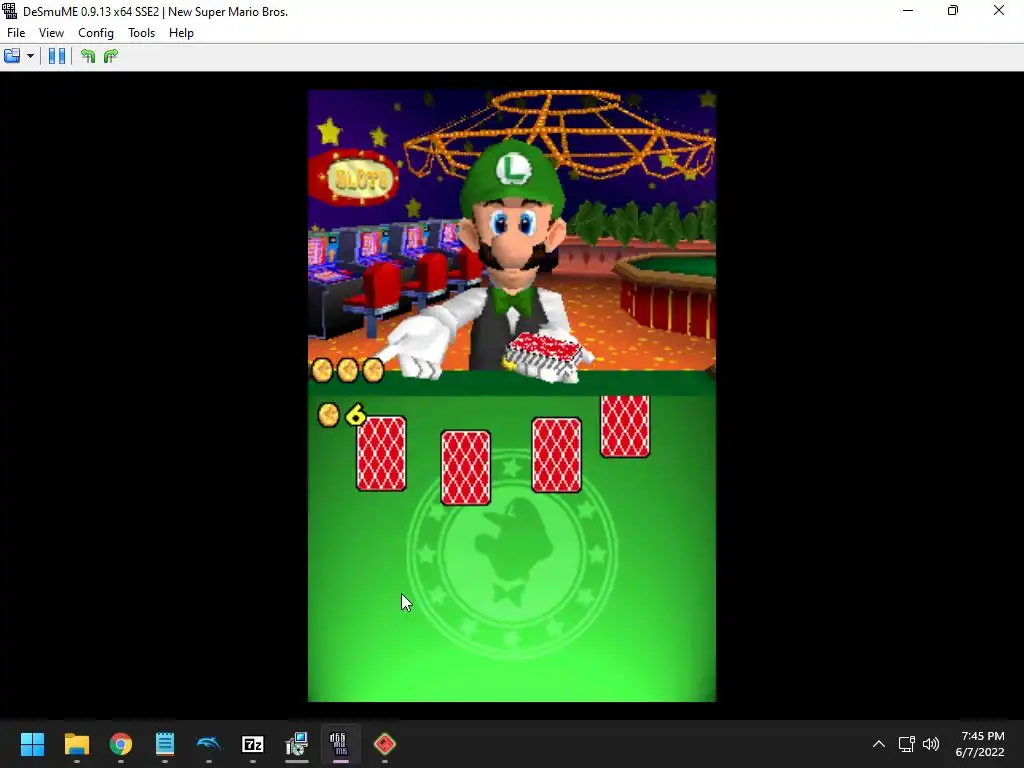The width and height of the screenshot is (1024, 768).
Task: Maximize the DeSmuME window
Action: coord(953,11)
